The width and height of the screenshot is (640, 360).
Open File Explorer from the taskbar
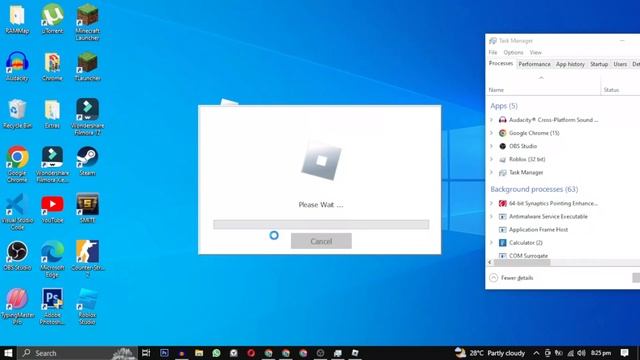tap(199, 353)
